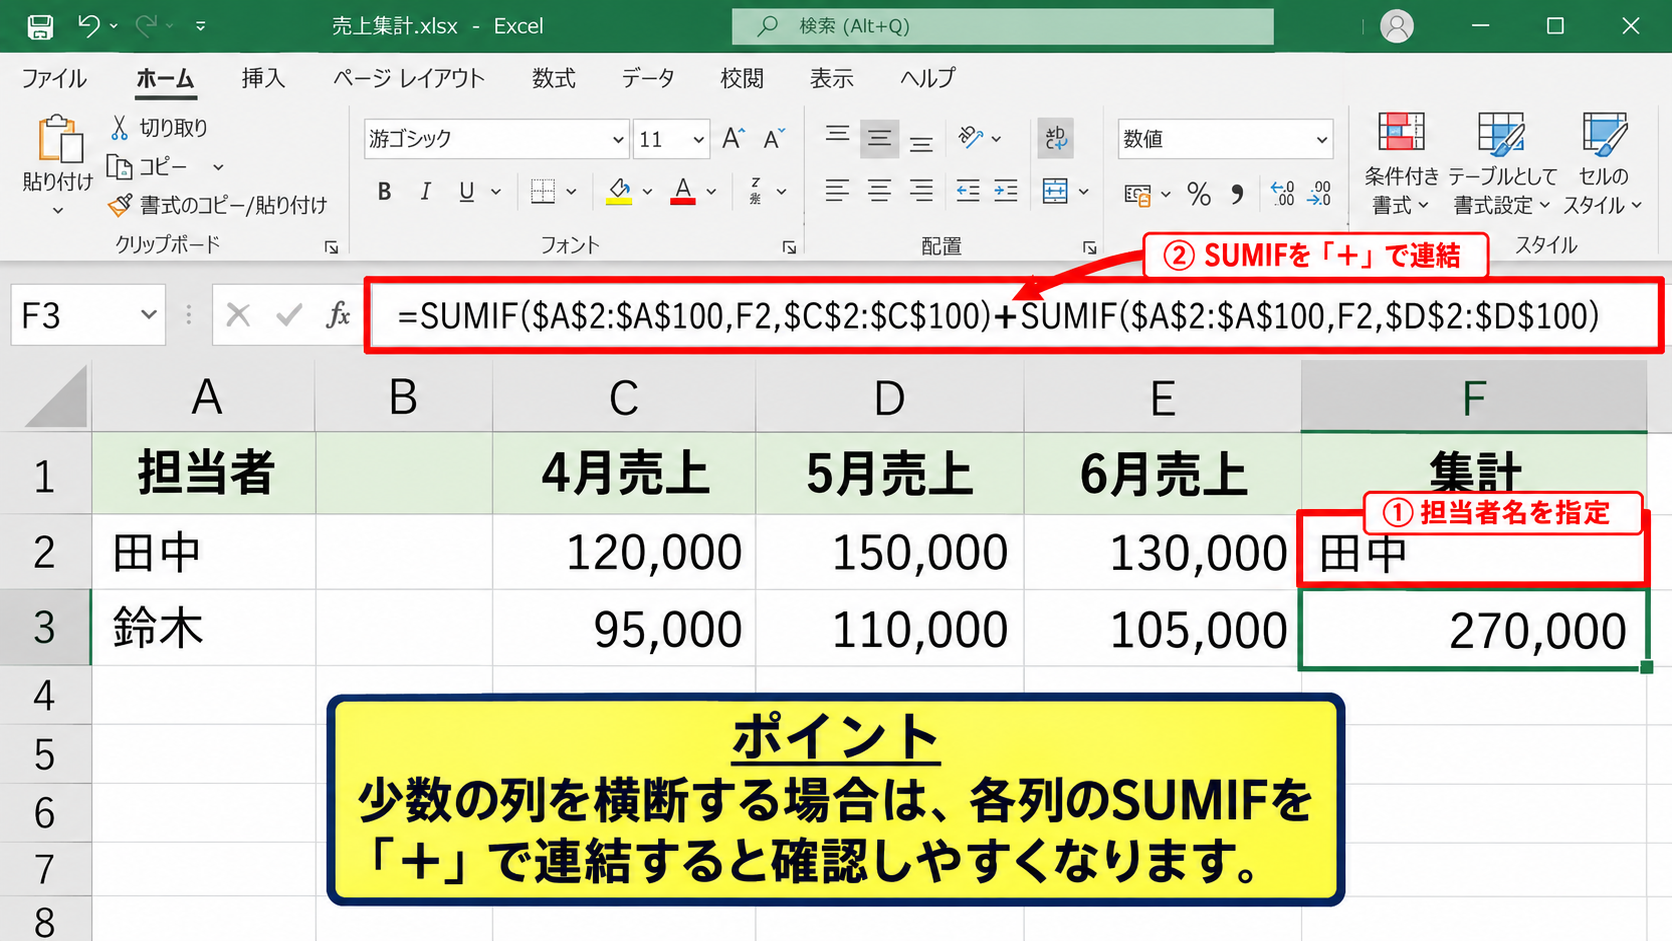Viewport: 1672px width, 941px height.
Task: Open borders dropdown arrow
Action: [x=571, y=192]
